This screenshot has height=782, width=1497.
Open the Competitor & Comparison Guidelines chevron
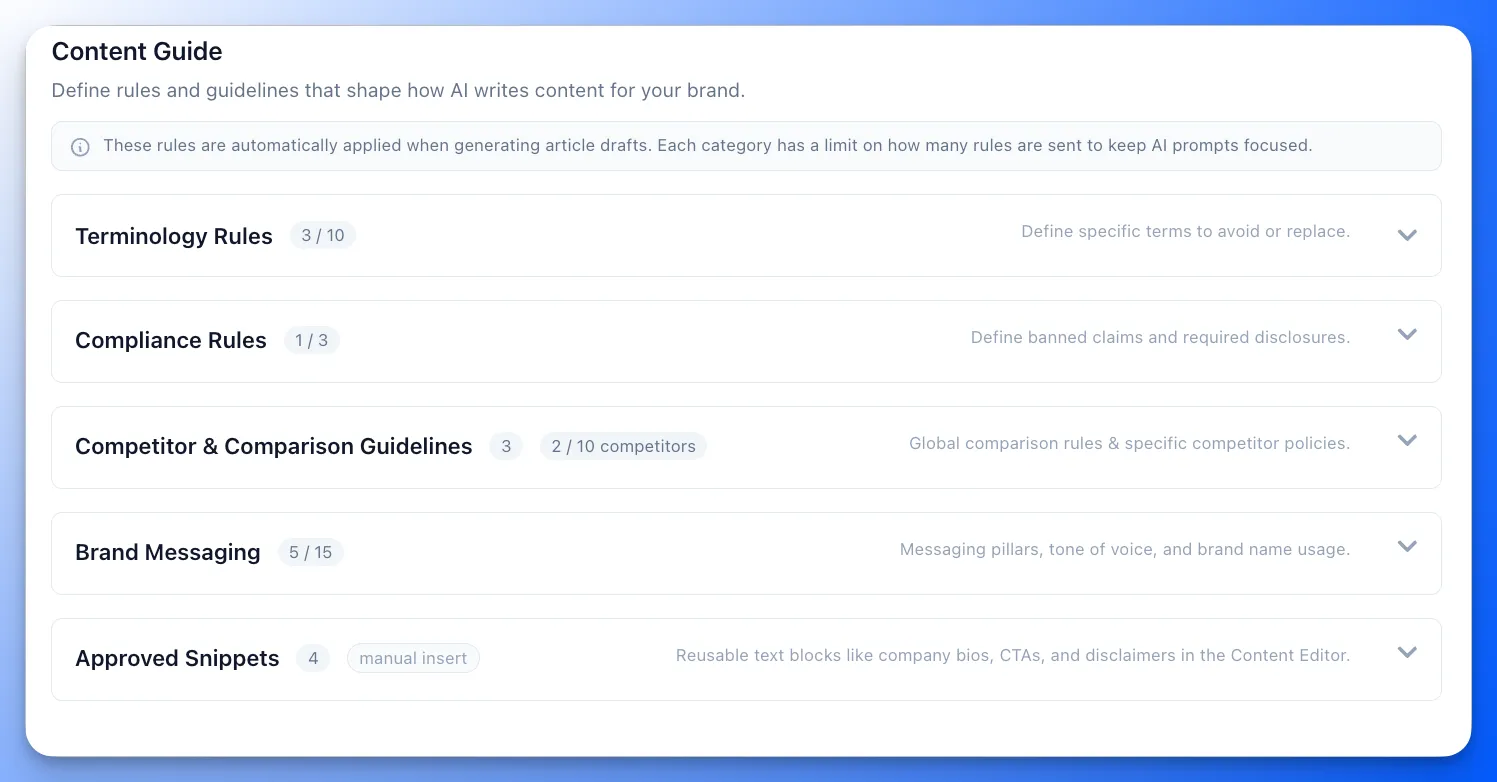coord(1407,440)
